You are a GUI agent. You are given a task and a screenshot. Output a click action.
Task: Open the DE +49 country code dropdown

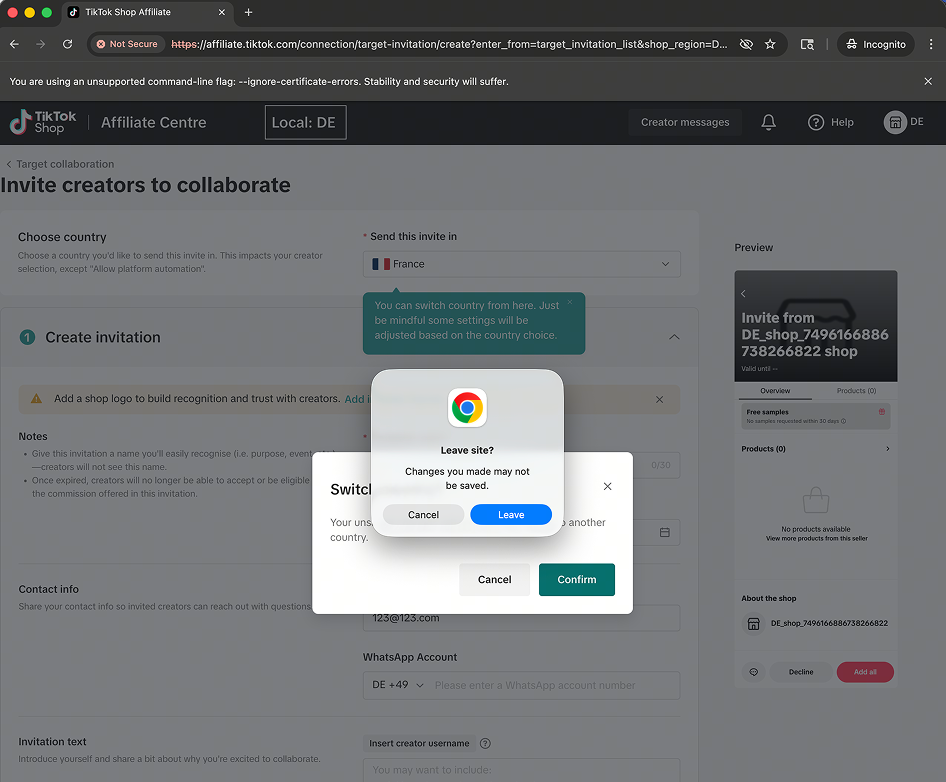tap(398, 685)
